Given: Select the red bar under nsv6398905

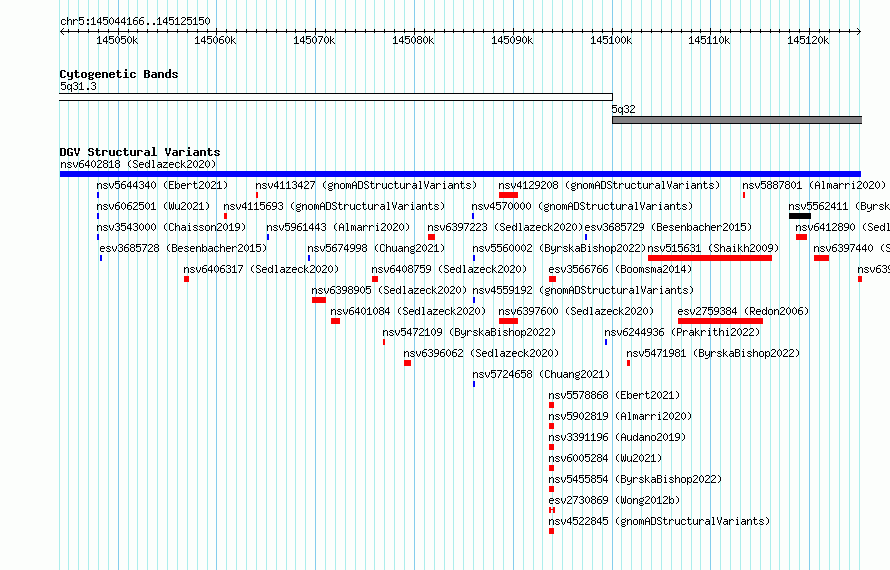Looking at the screenshot, I should [319, 300].
